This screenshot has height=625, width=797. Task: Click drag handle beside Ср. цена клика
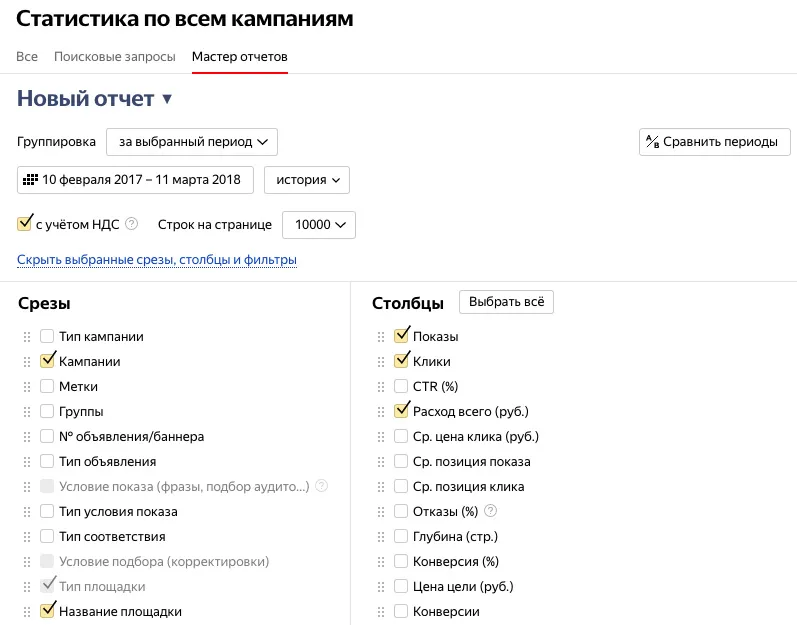[381, 436]
